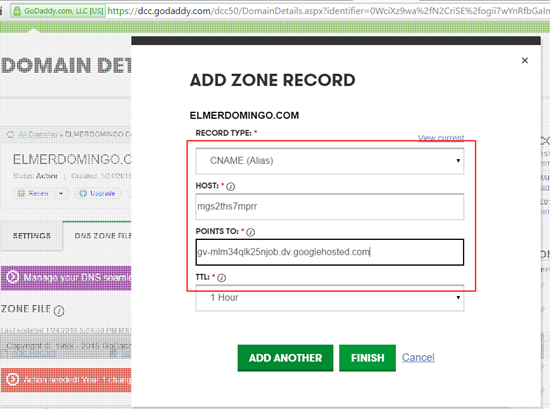Open the View current link
550x409 pixels.
pyautogui.click(x=441, y=138)
